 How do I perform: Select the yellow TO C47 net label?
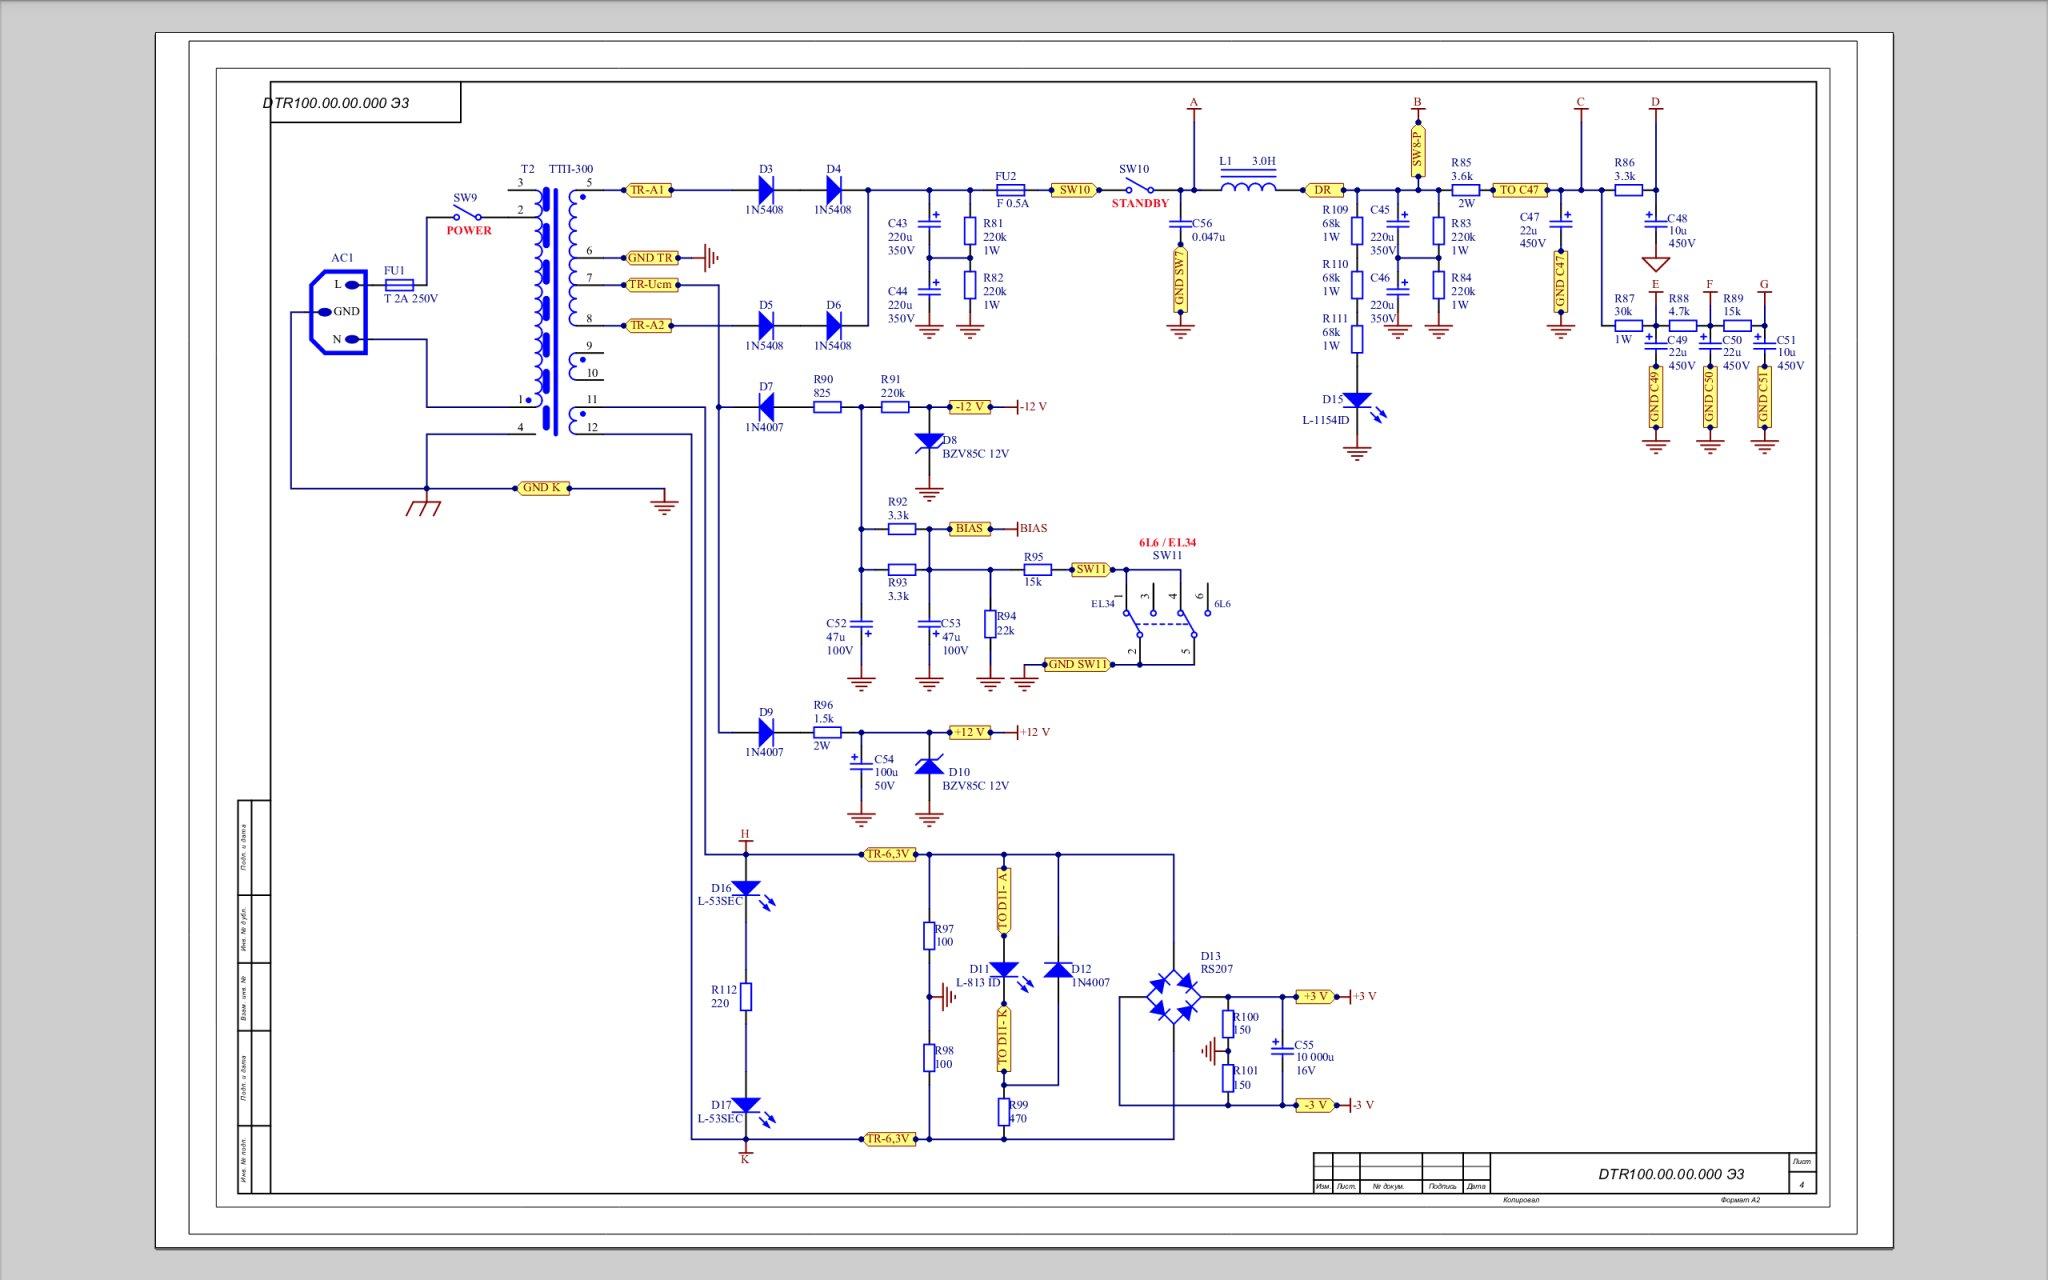point(1520,189)
